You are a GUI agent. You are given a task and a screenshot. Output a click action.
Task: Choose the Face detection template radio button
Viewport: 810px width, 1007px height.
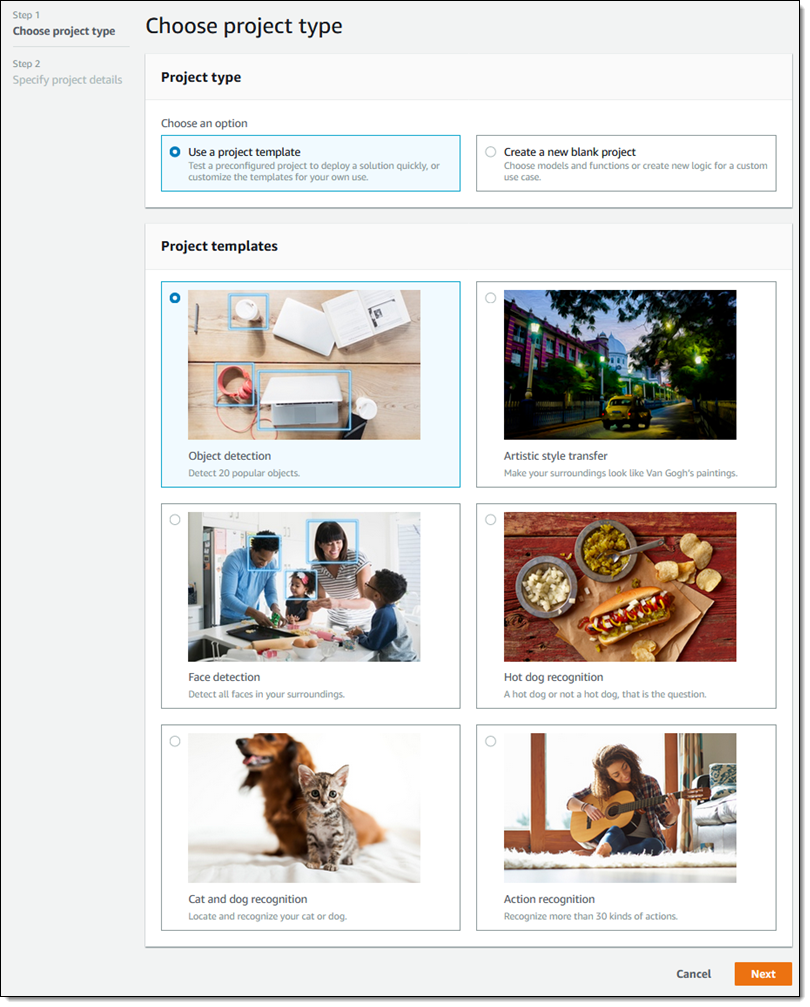pyautogui.click(x=175, y=520)
